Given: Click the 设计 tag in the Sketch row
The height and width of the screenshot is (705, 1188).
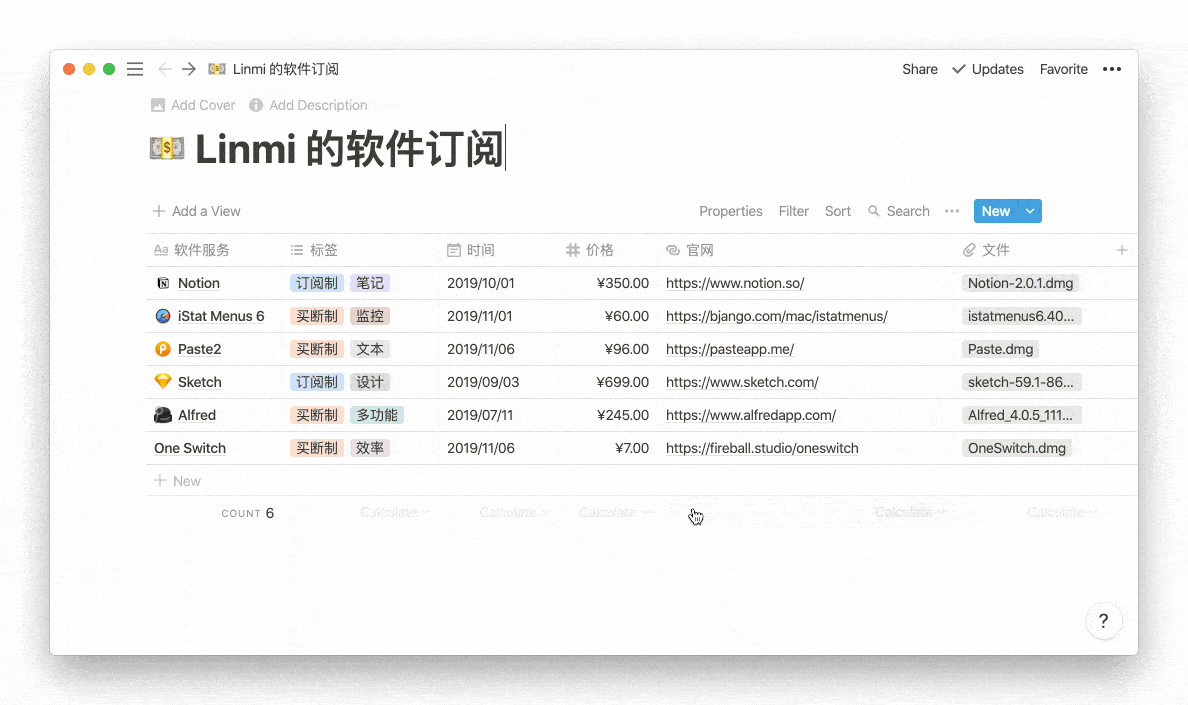Looking at the screenshot, I should click(370, 382).
